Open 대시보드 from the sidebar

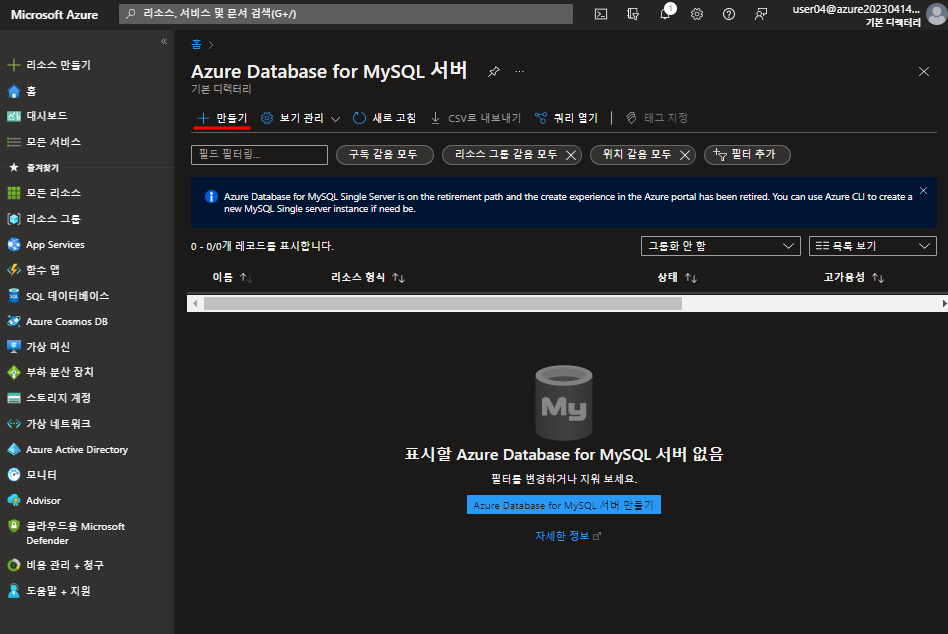tap(47, 116)
